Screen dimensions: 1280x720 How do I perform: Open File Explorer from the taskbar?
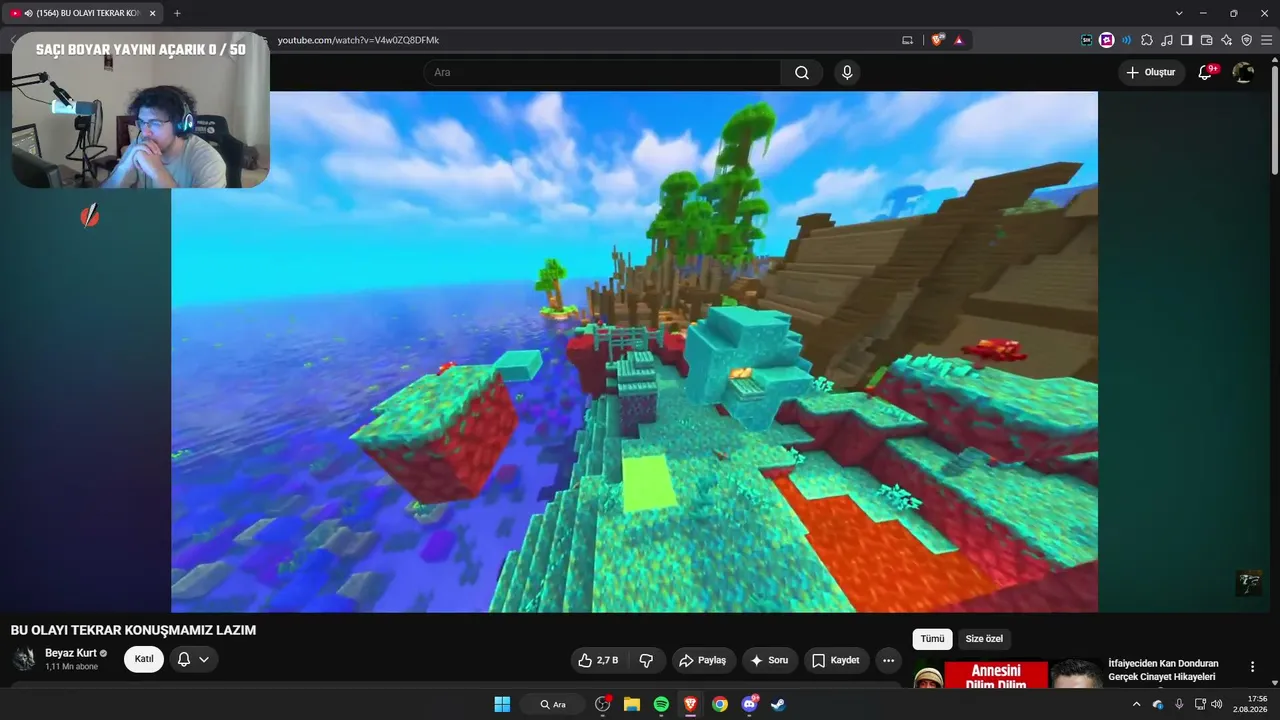click(632, 704)
